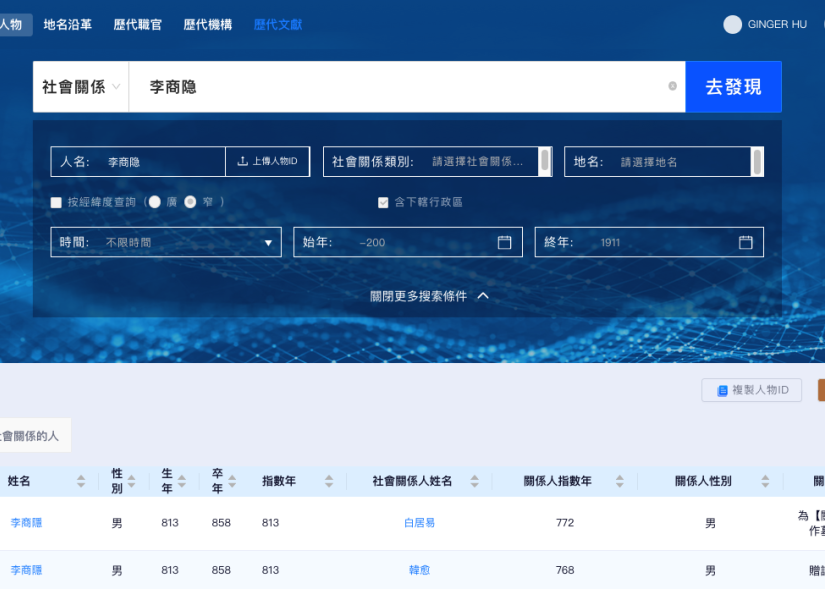Open the 地名沿革 menu item

(x=65, y=24)
